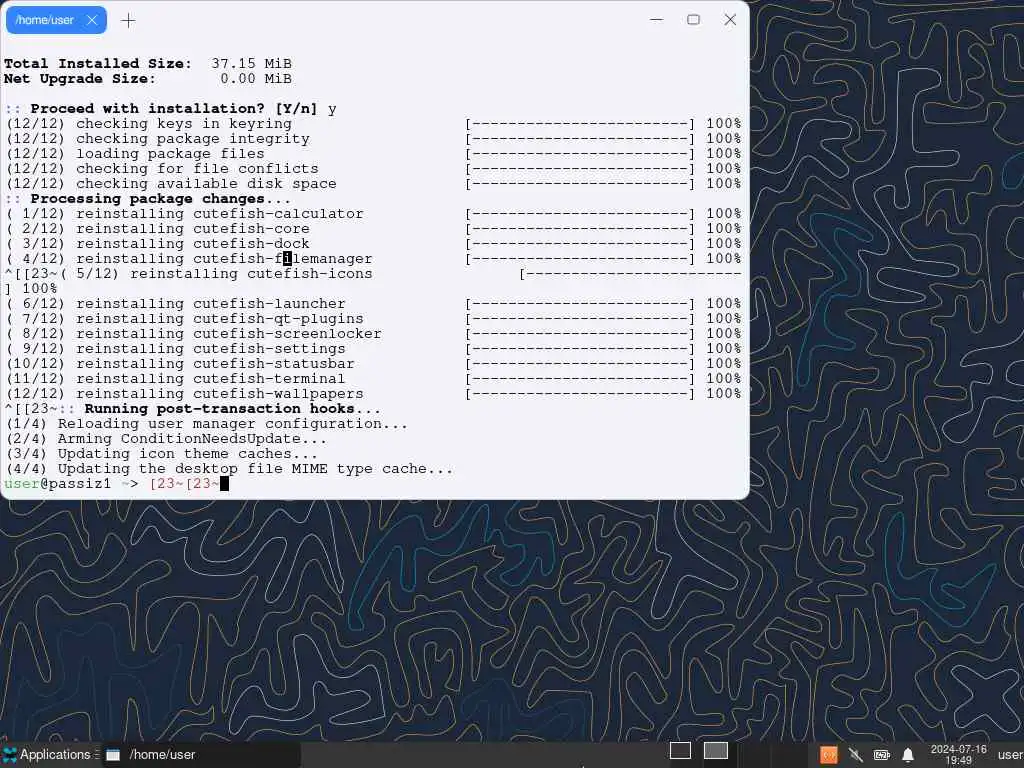The image size is (1024, 768).
Task: Click the clock showing 2024-07-16 19:49
Action: click(x=958, y=755)
